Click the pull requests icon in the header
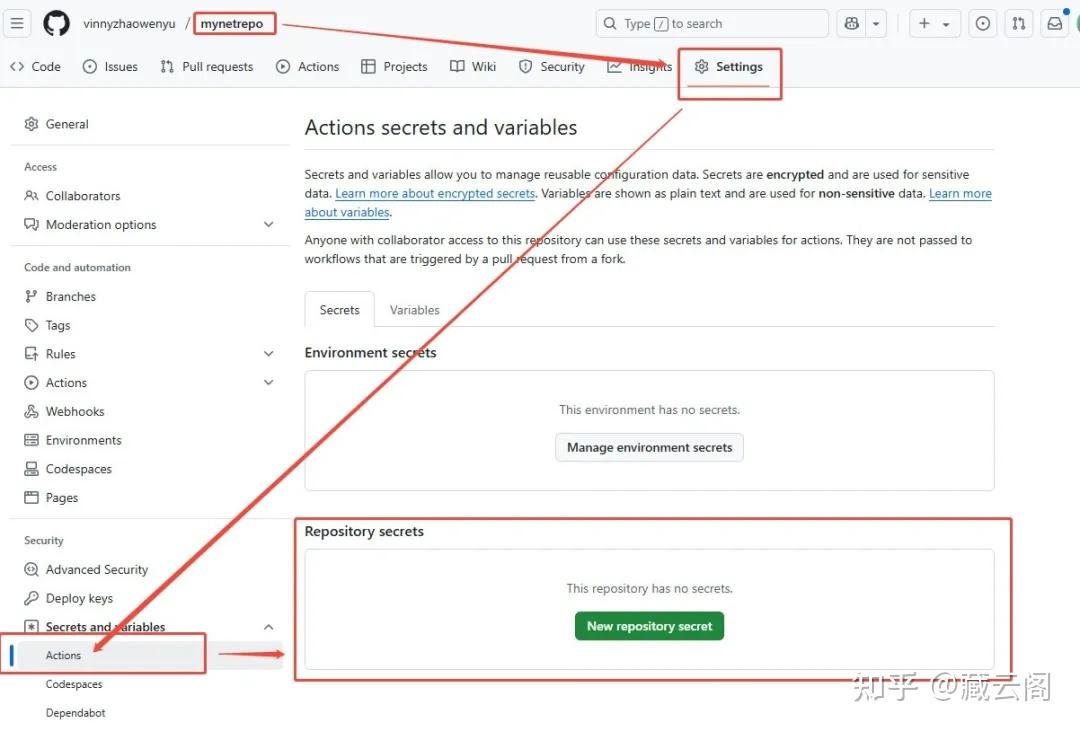This screenshot has height=731, width=1080. (x=1018, y=23)
